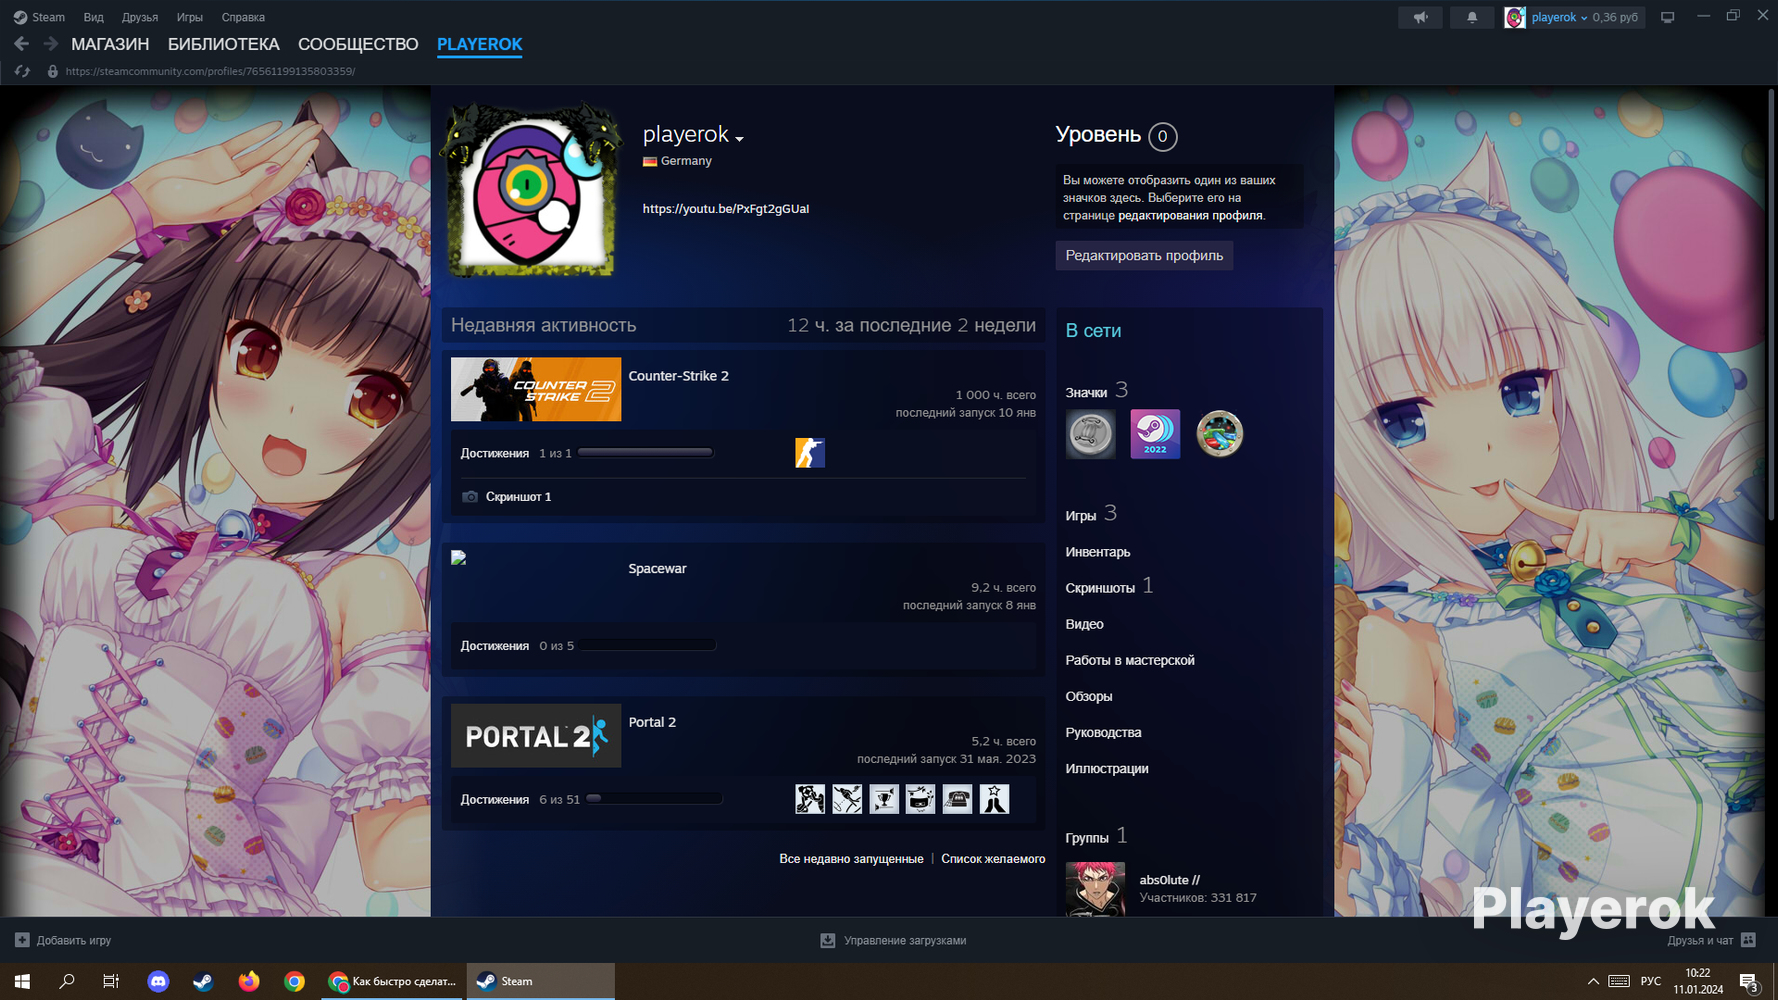Open the youtu.be link in the profile
Viewport: 1778px width, 1000px height.
tap(726, 209)
